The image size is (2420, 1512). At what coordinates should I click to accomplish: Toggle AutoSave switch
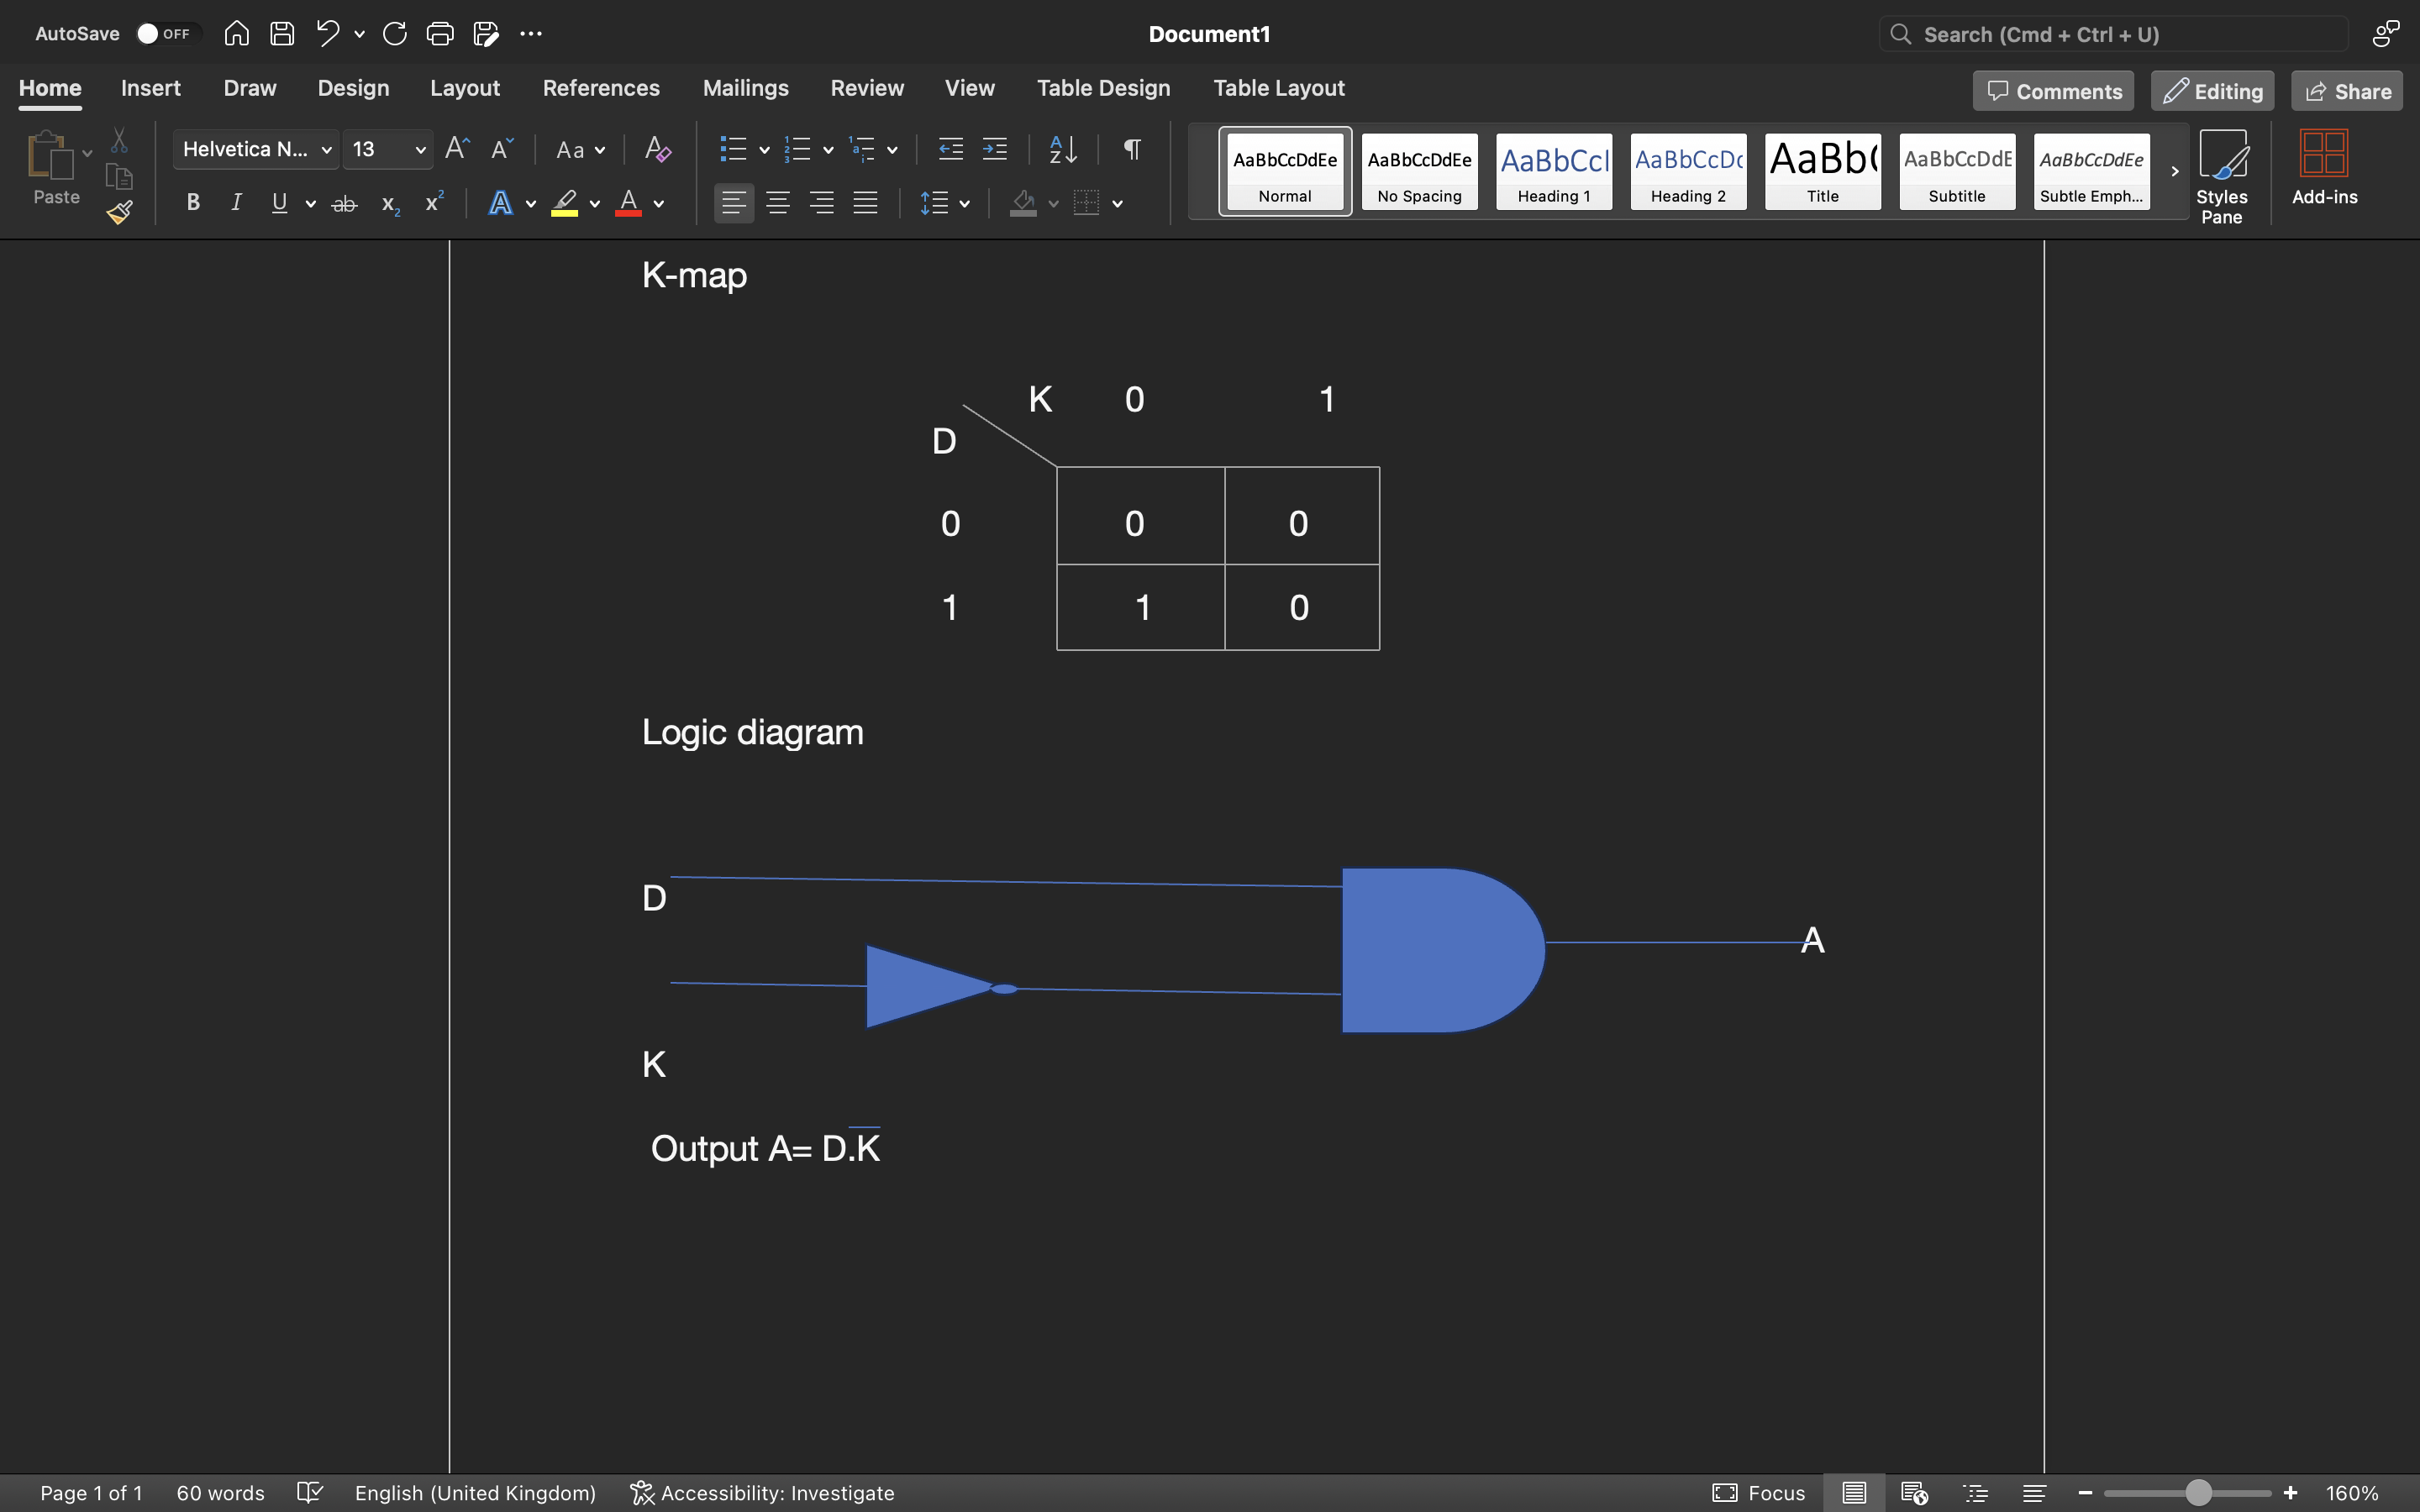168,34
